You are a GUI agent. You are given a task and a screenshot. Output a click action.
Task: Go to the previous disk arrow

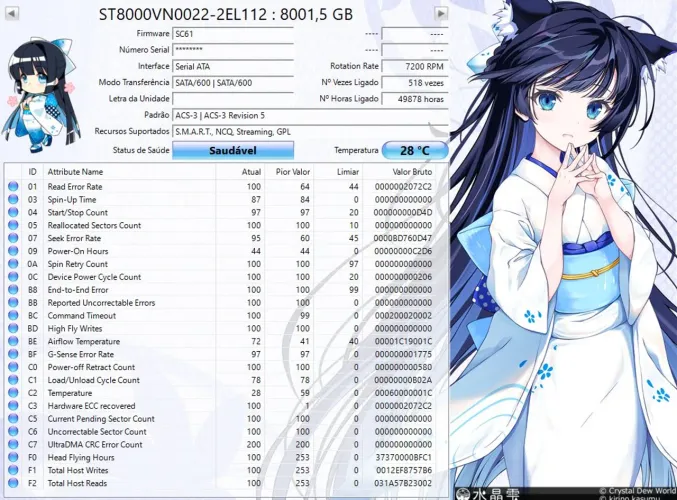pos(11,14)
